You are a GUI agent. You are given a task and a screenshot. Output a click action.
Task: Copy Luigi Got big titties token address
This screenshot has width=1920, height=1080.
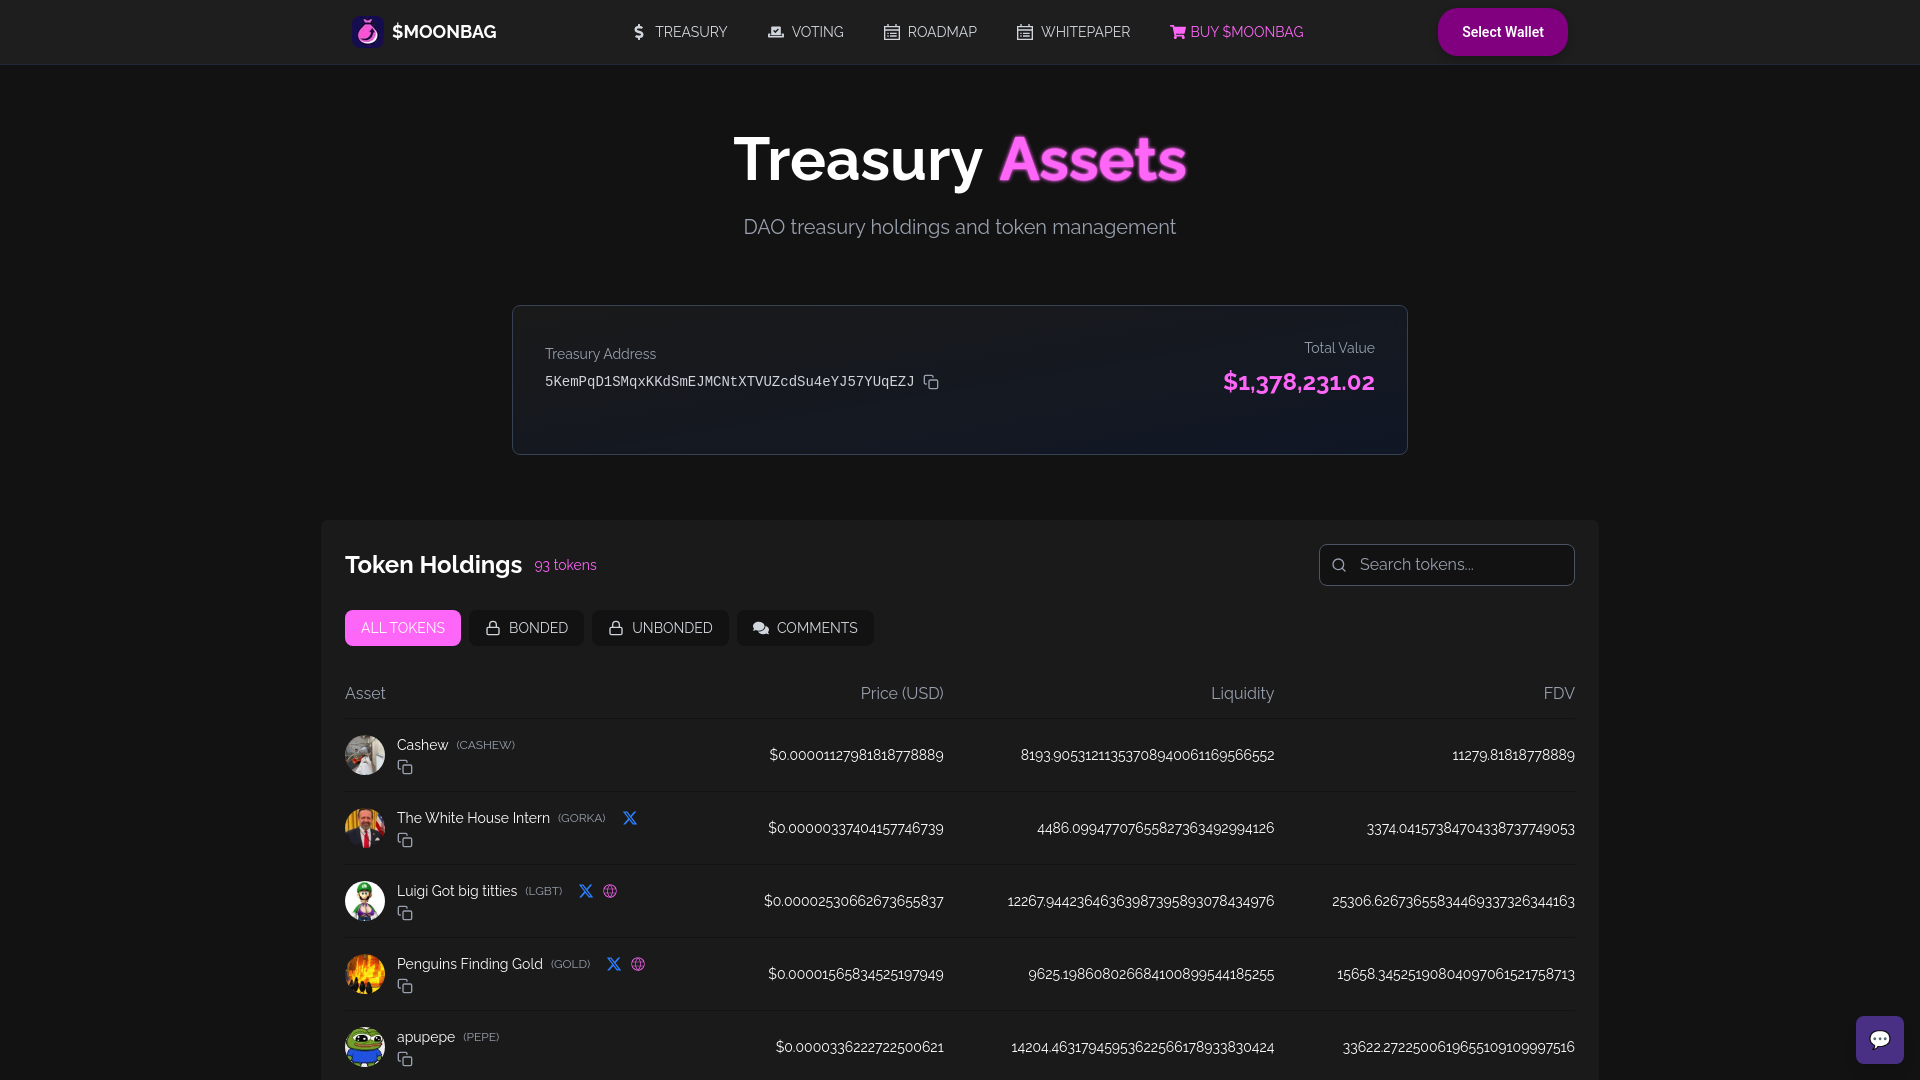pos(405,913)
